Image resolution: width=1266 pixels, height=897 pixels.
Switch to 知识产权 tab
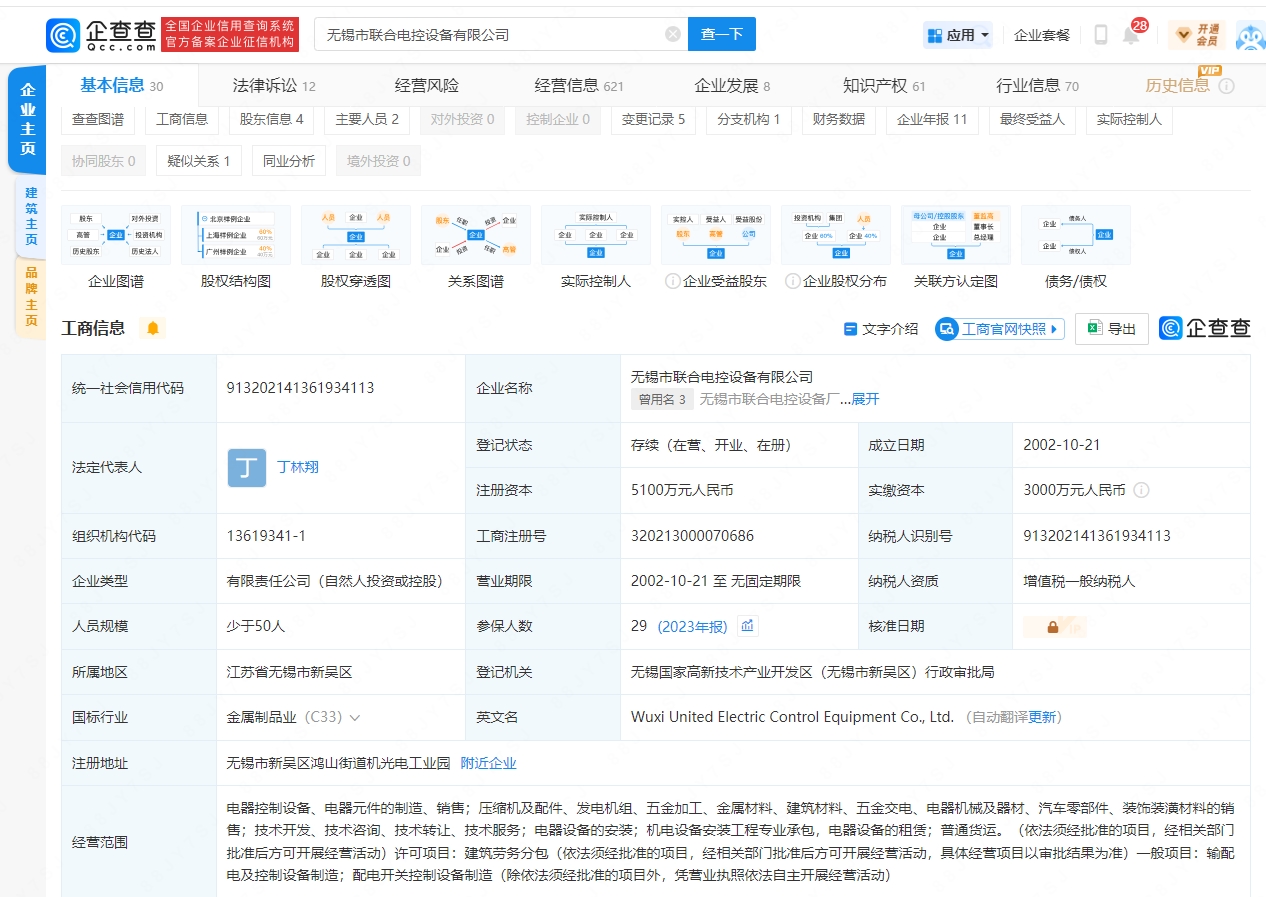click(885, 86)
